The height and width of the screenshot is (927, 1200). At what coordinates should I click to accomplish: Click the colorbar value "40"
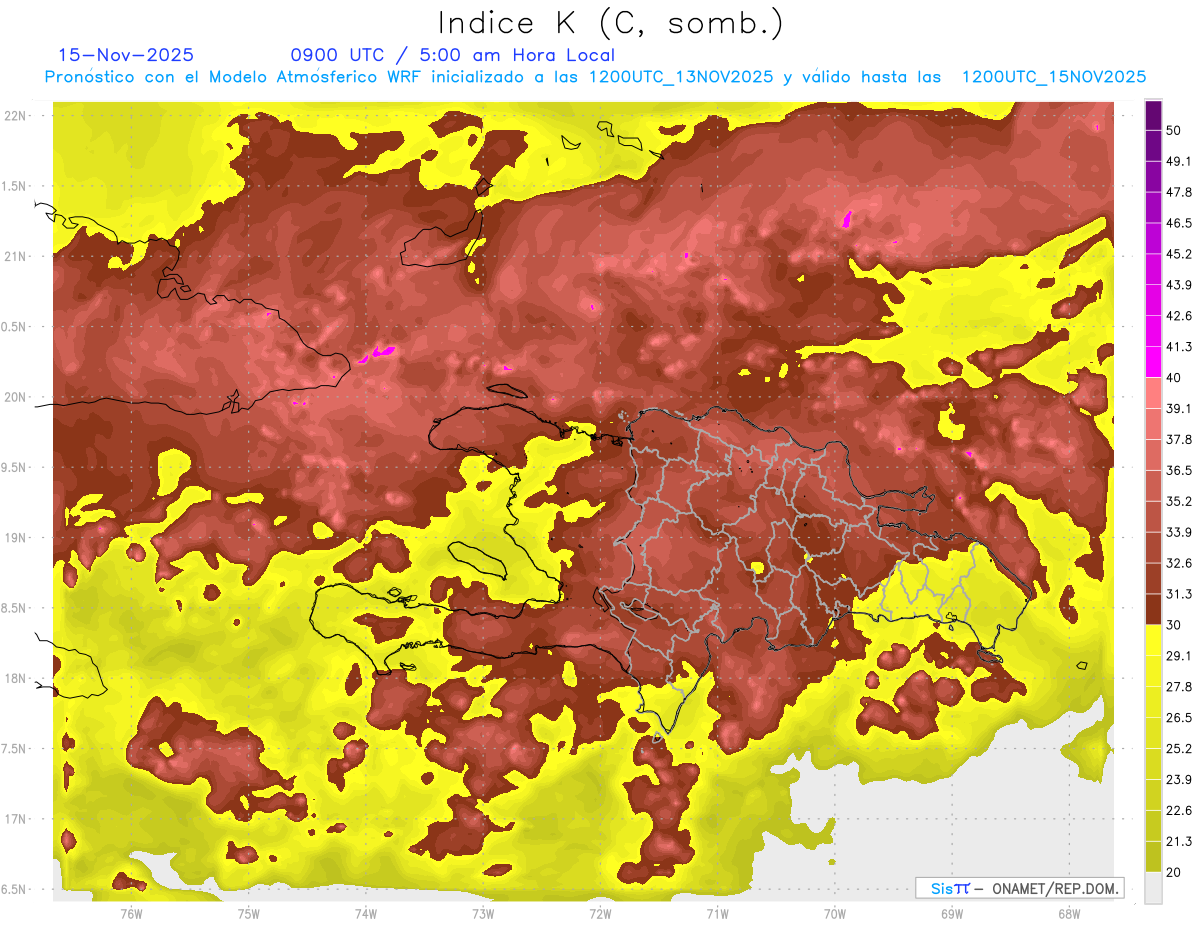(x=1175, y=377)
